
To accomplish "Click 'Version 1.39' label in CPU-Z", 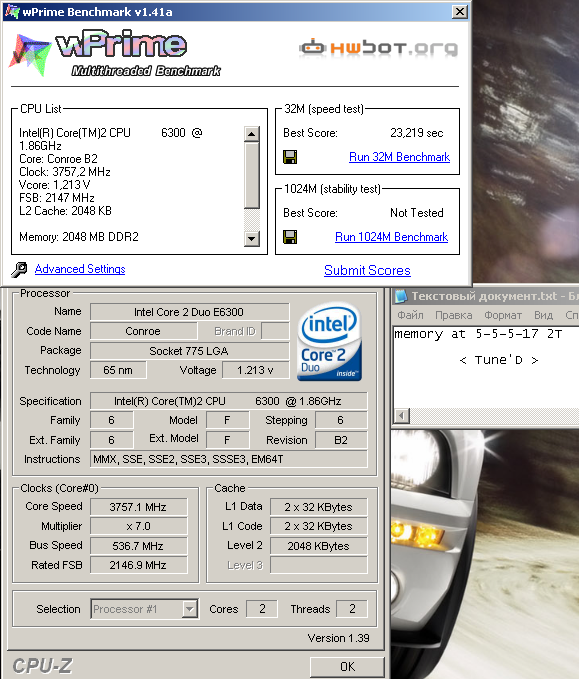I will click(338, 638).
